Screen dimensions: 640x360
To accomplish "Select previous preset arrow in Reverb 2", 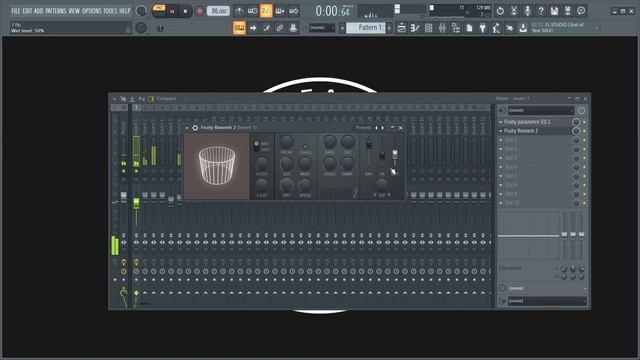I will click(376, 128).
